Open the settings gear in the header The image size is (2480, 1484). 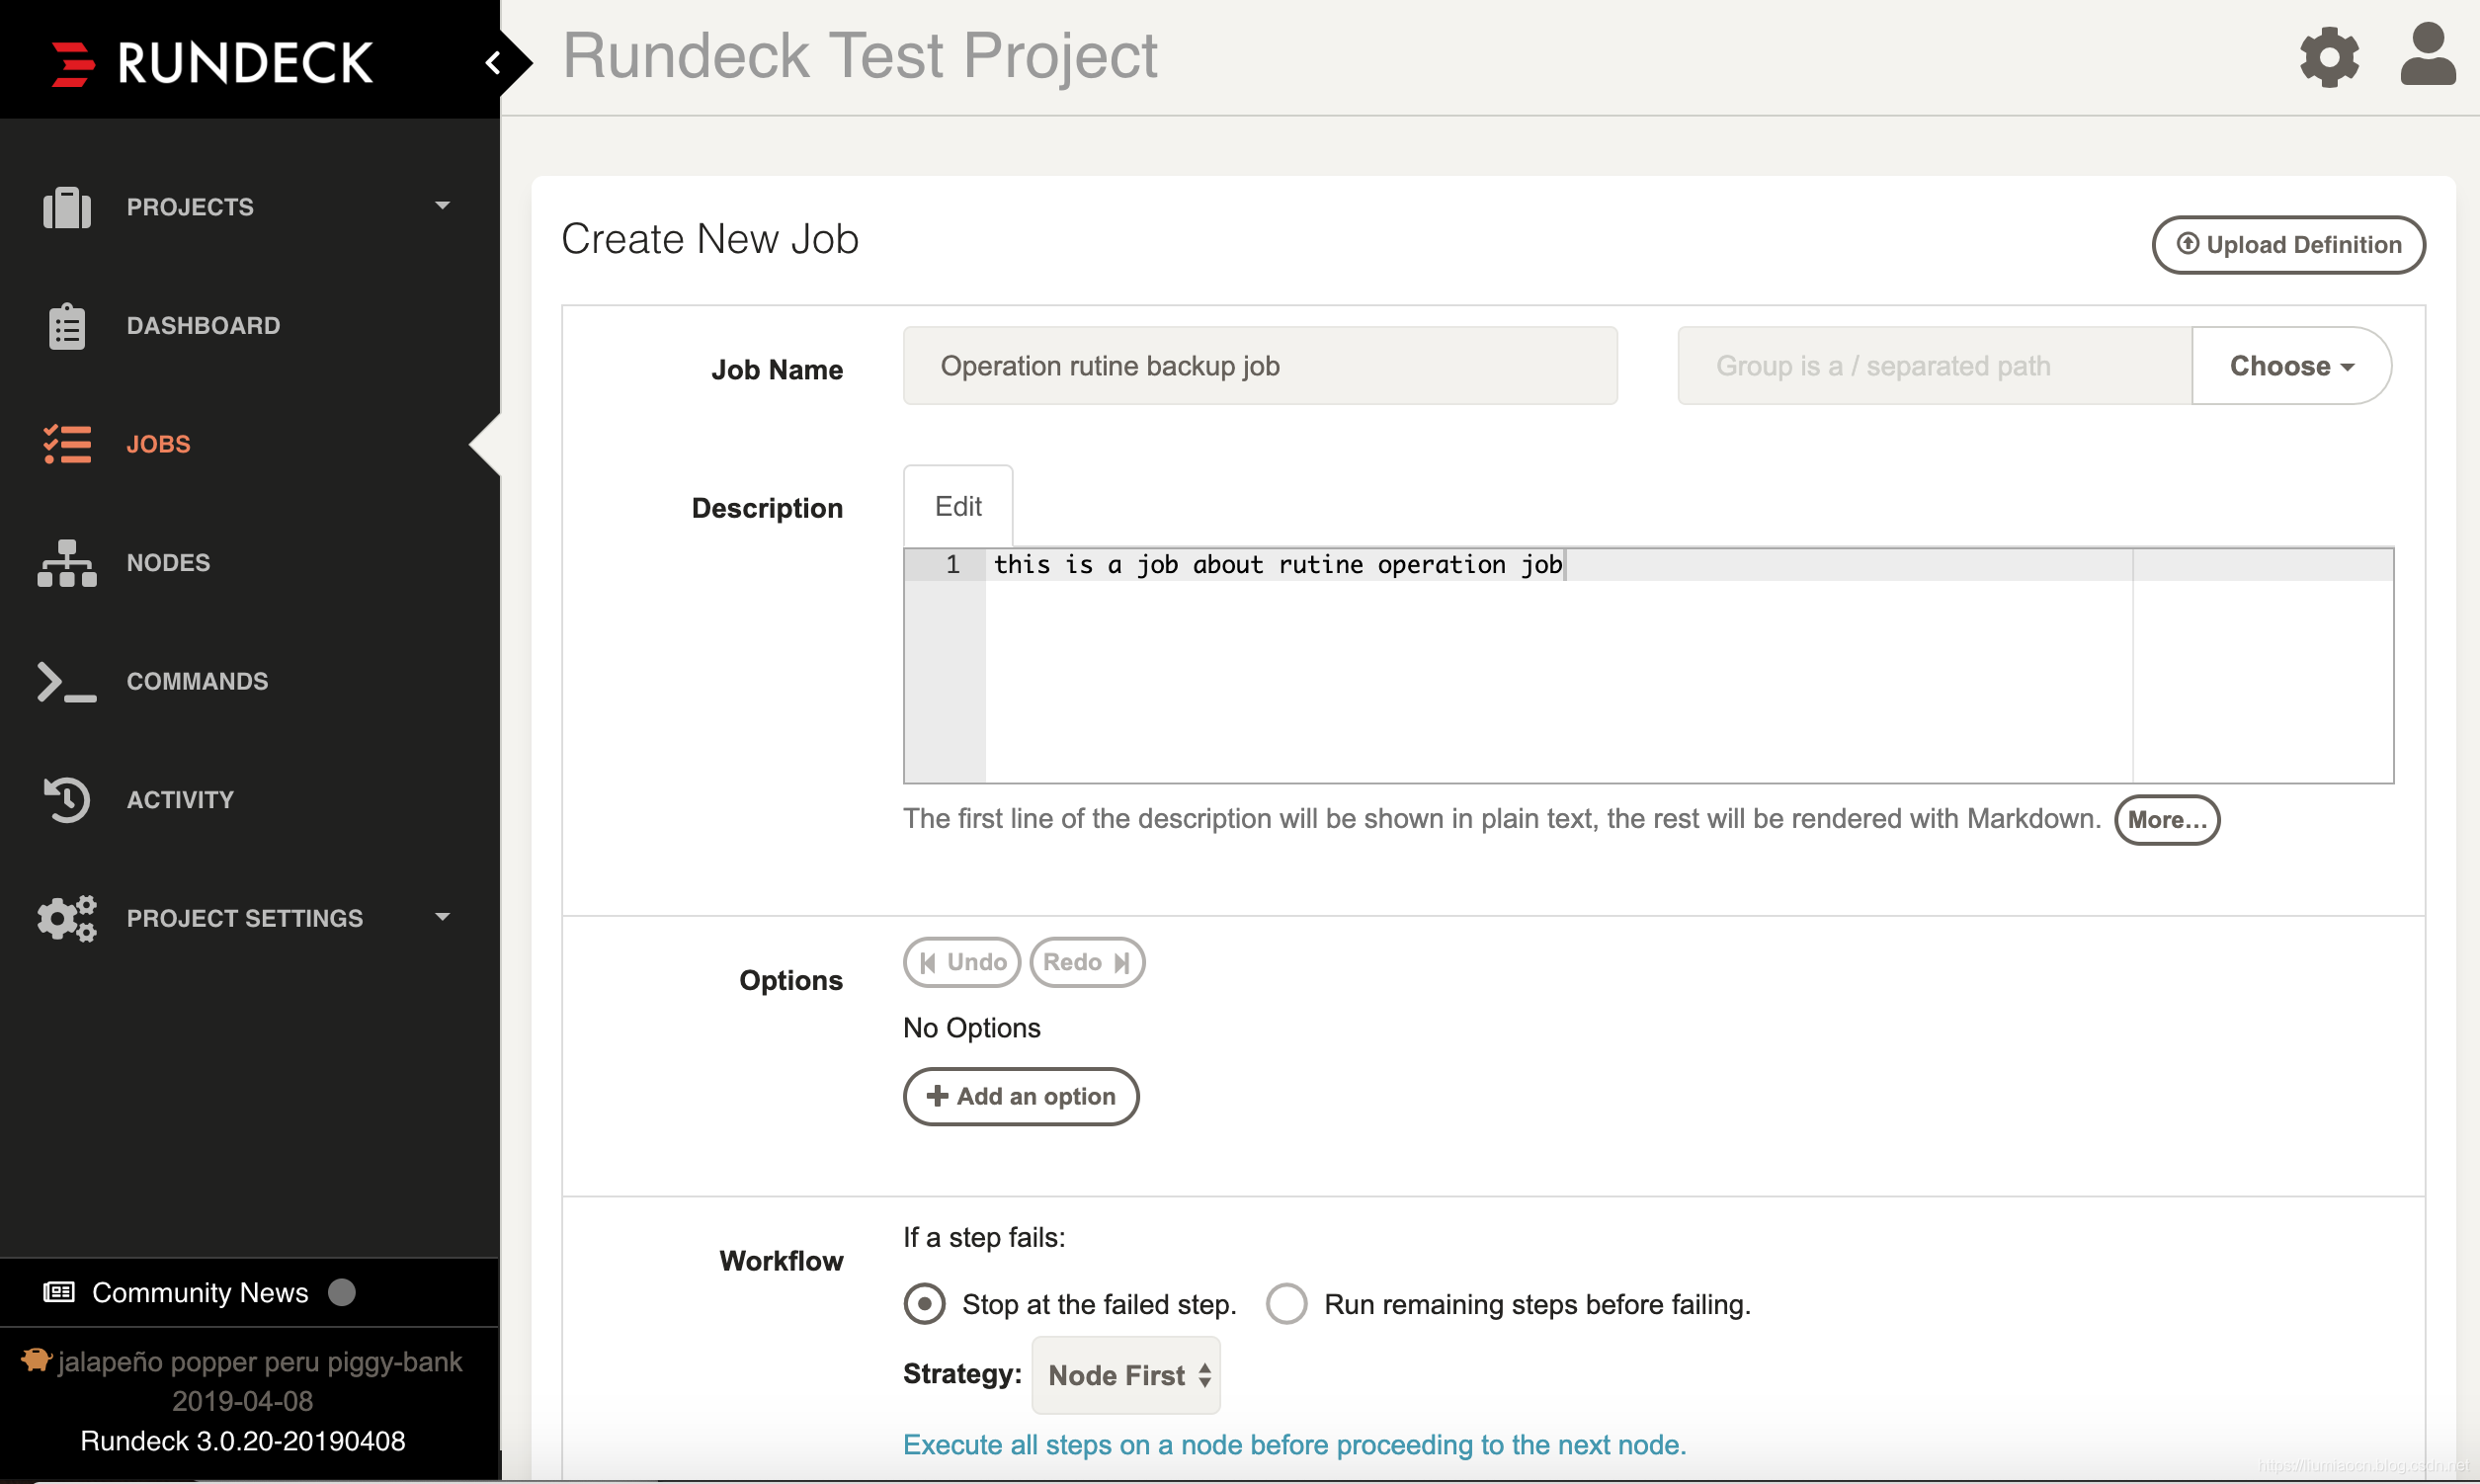pyautogui.click(x=2329, y=57)
